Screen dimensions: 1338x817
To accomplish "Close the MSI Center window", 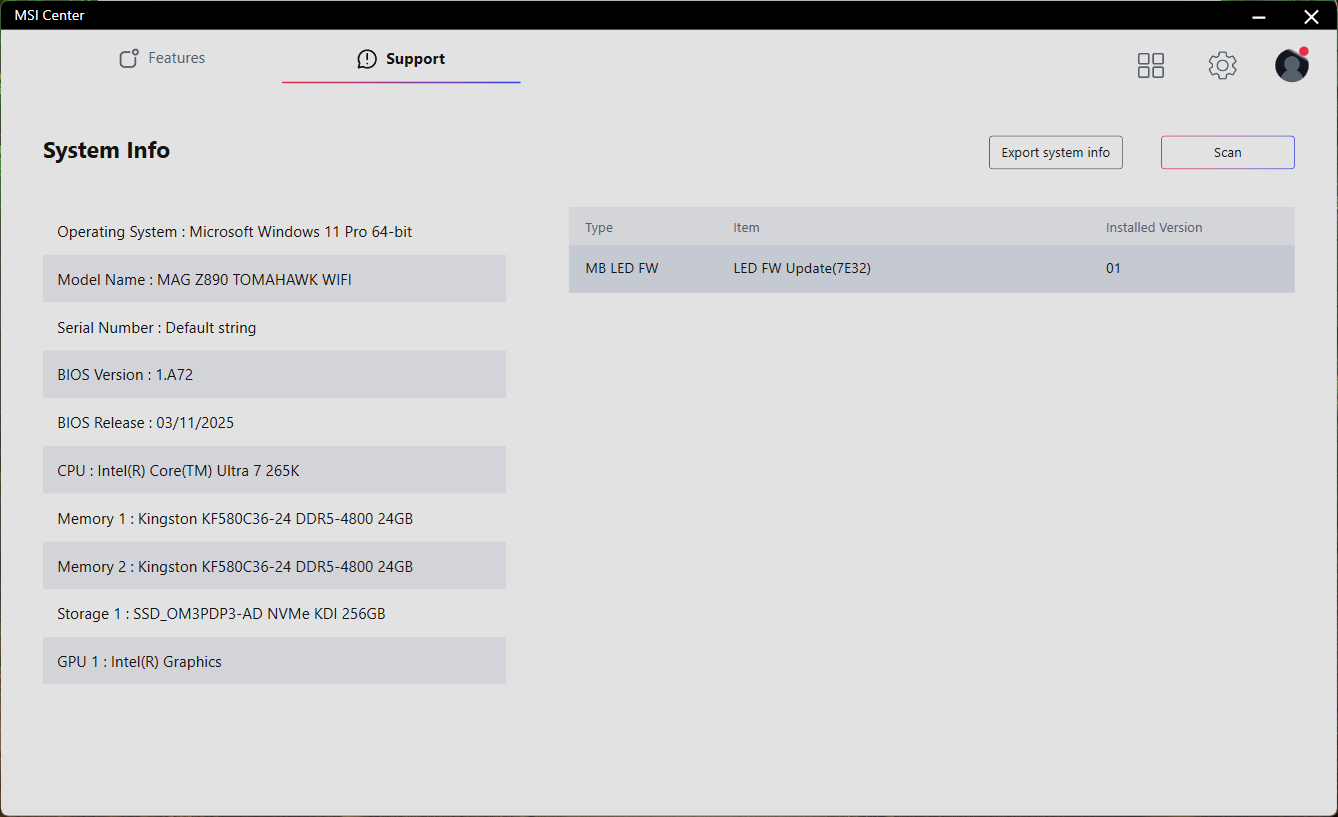I will [x=1311, y=16].
